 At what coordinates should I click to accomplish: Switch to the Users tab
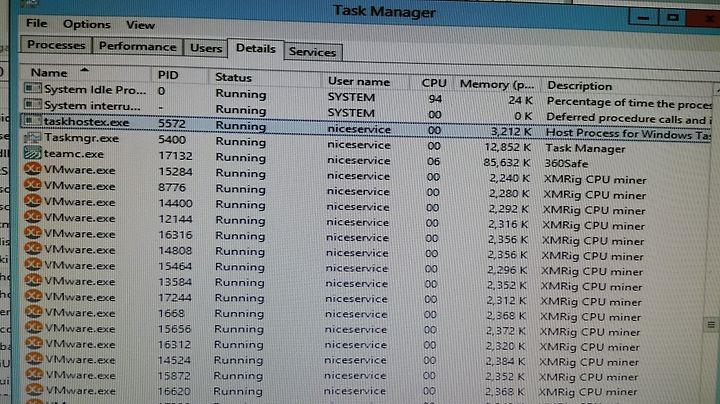206,48
